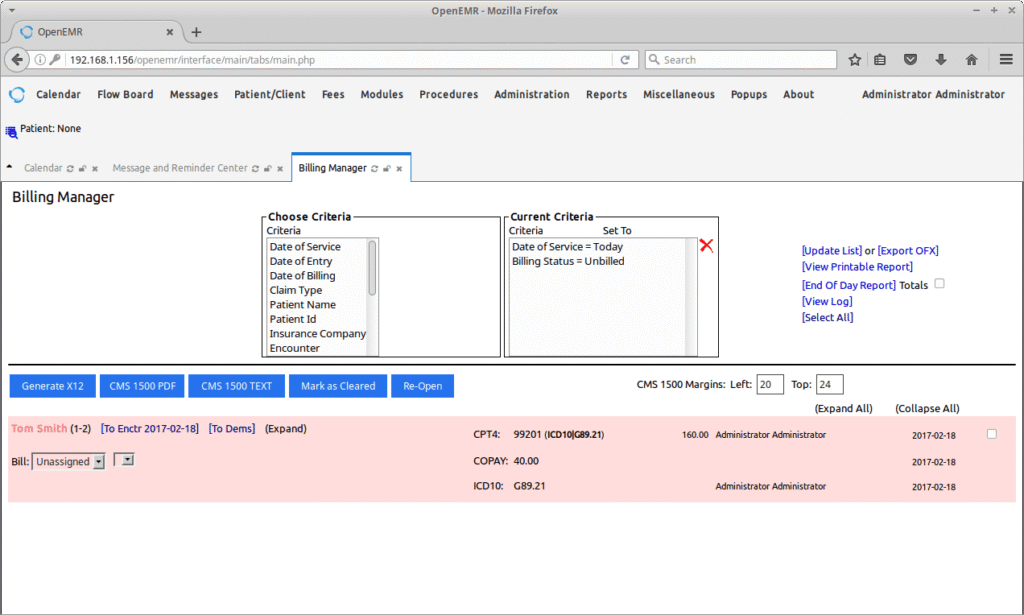Open the Fees menu
1024x615 pixels.
click(x=333, y=94)
